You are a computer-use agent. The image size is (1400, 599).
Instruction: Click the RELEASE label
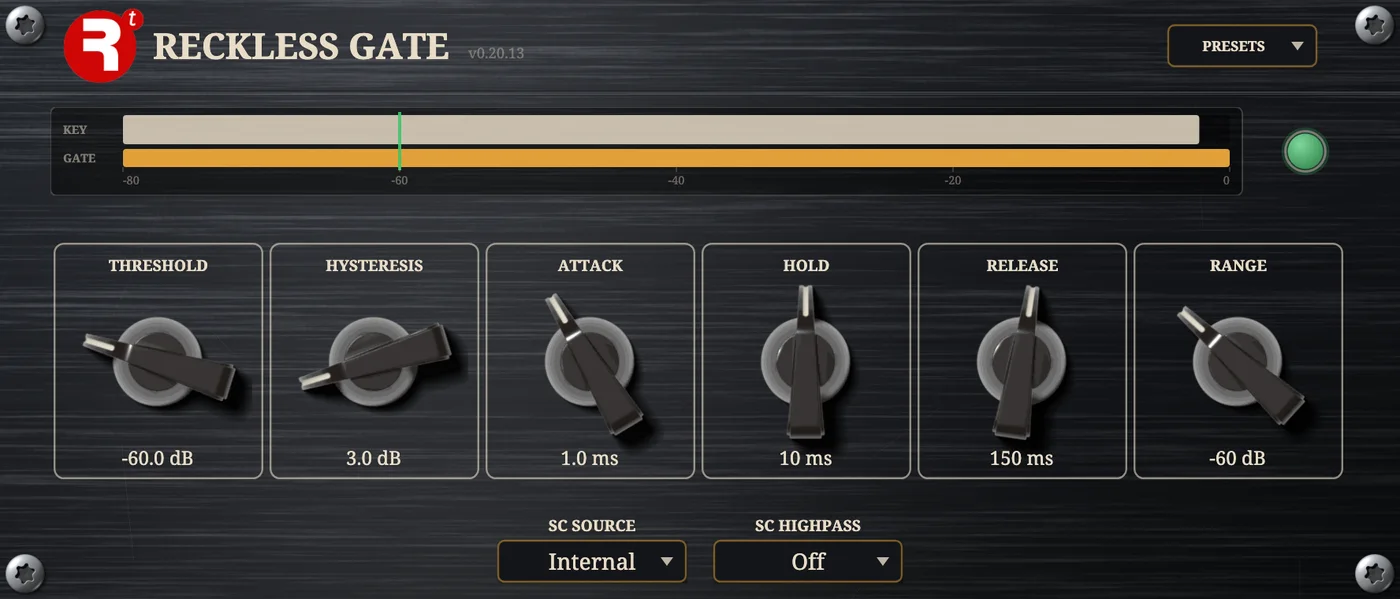click(1022, 266)
